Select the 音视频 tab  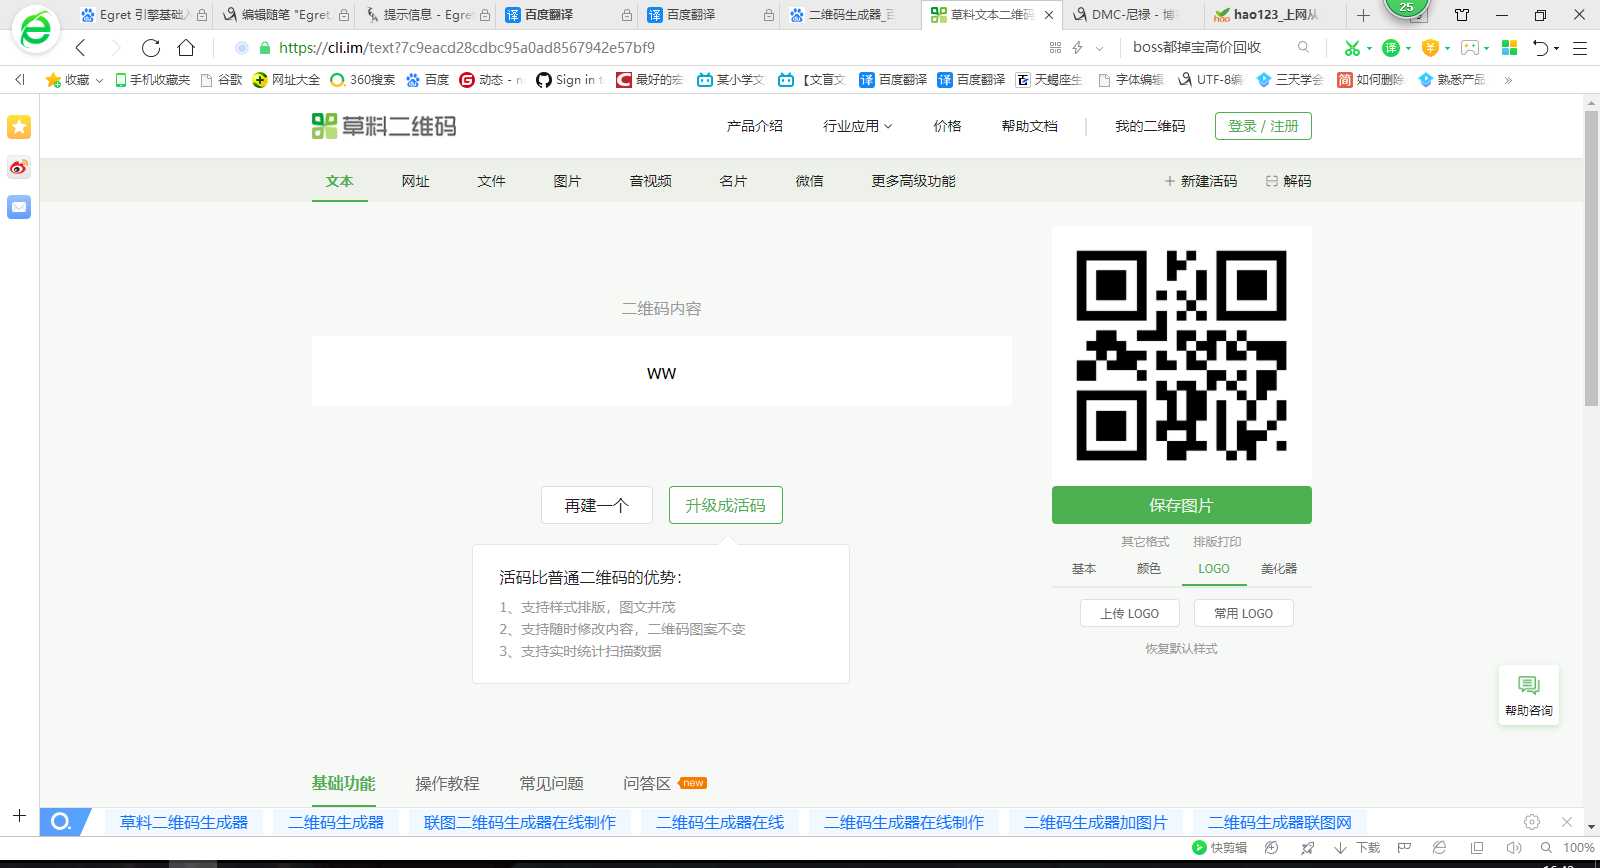click(x=651, y=181)
